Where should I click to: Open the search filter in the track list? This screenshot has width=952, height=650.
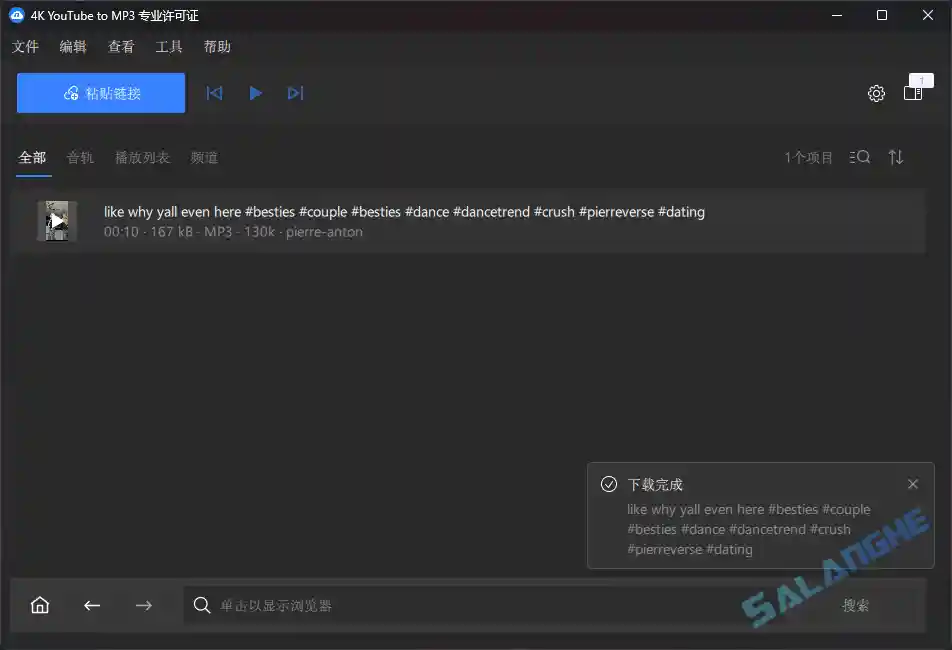(859, 157)
